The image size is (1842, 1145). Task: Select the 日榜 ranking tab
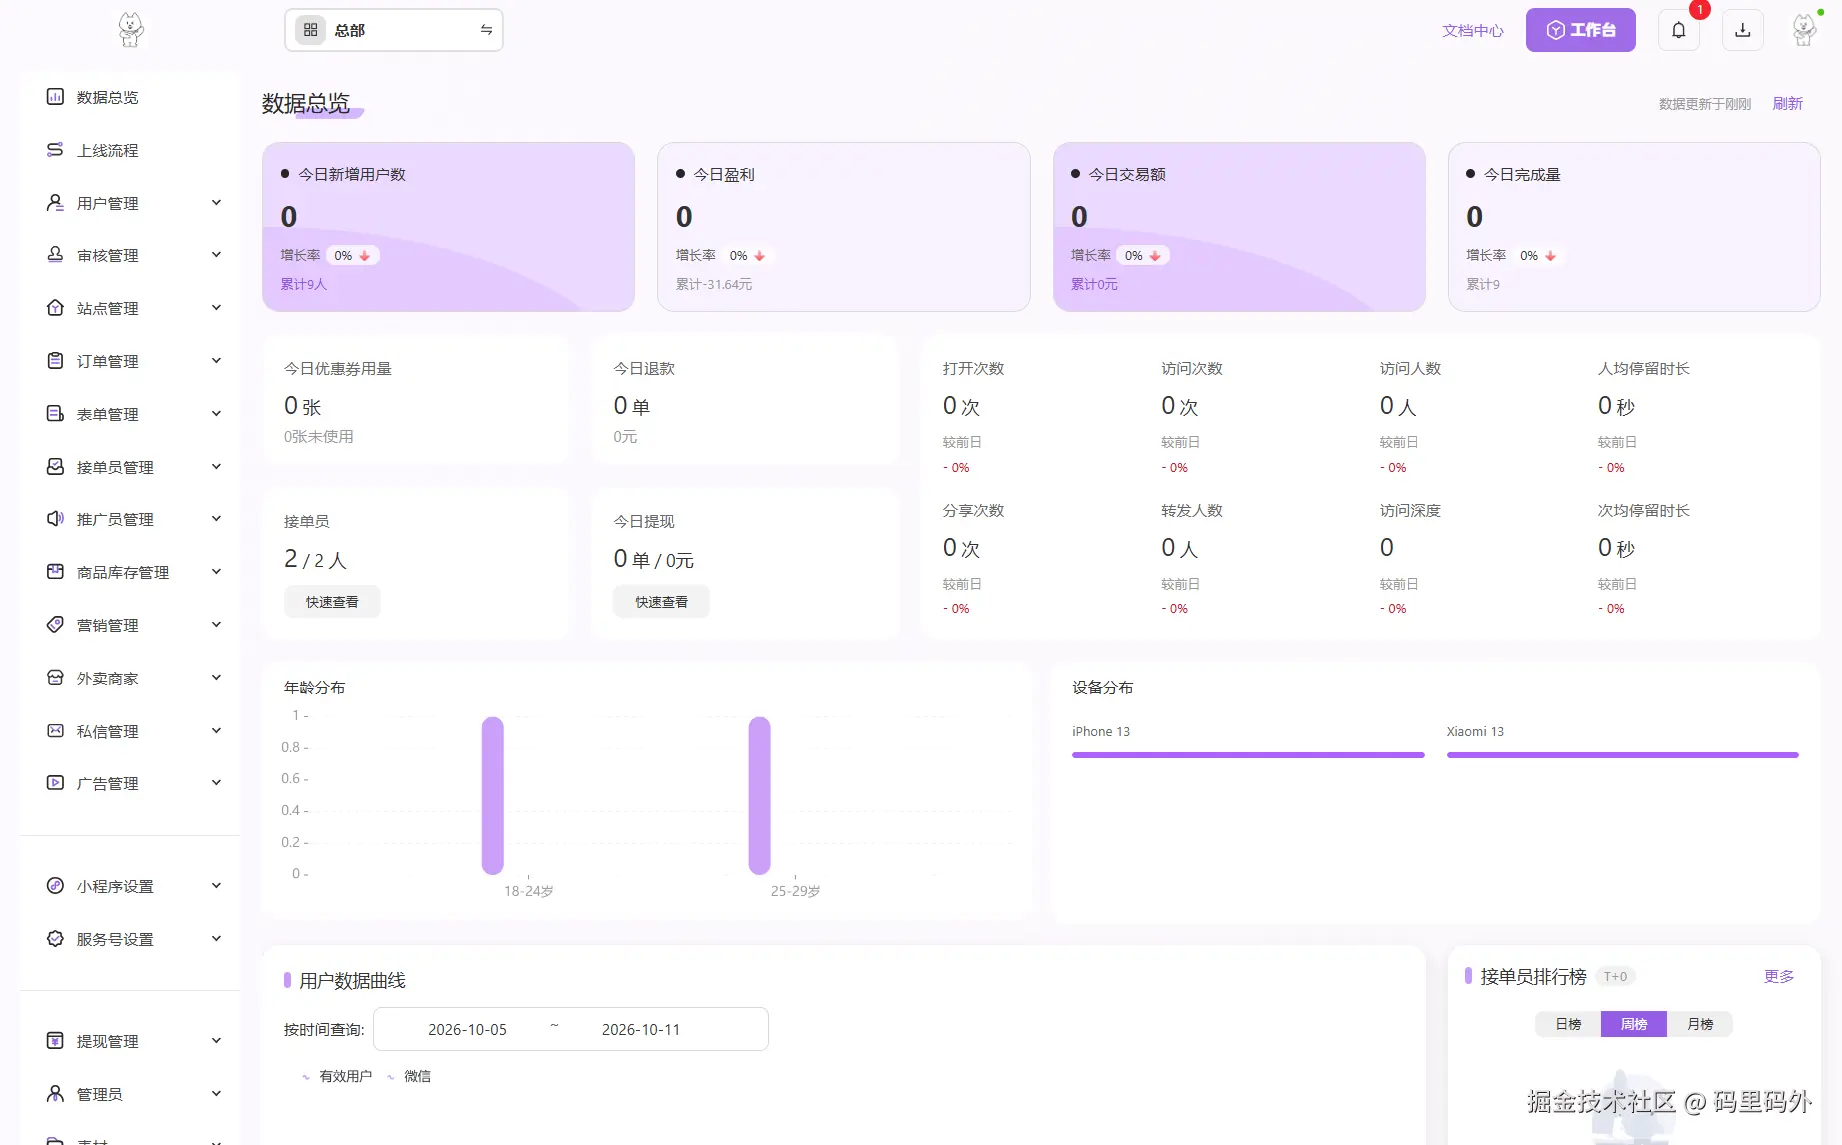[x=1568, y=1024]
